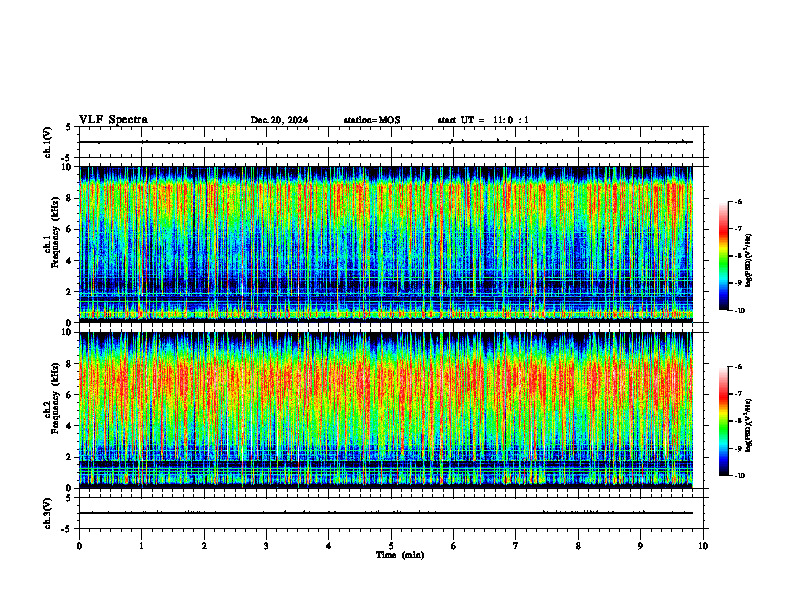Click time axis tick label "7"
Viewport: 792px width, 612px height.
point(516,546)
